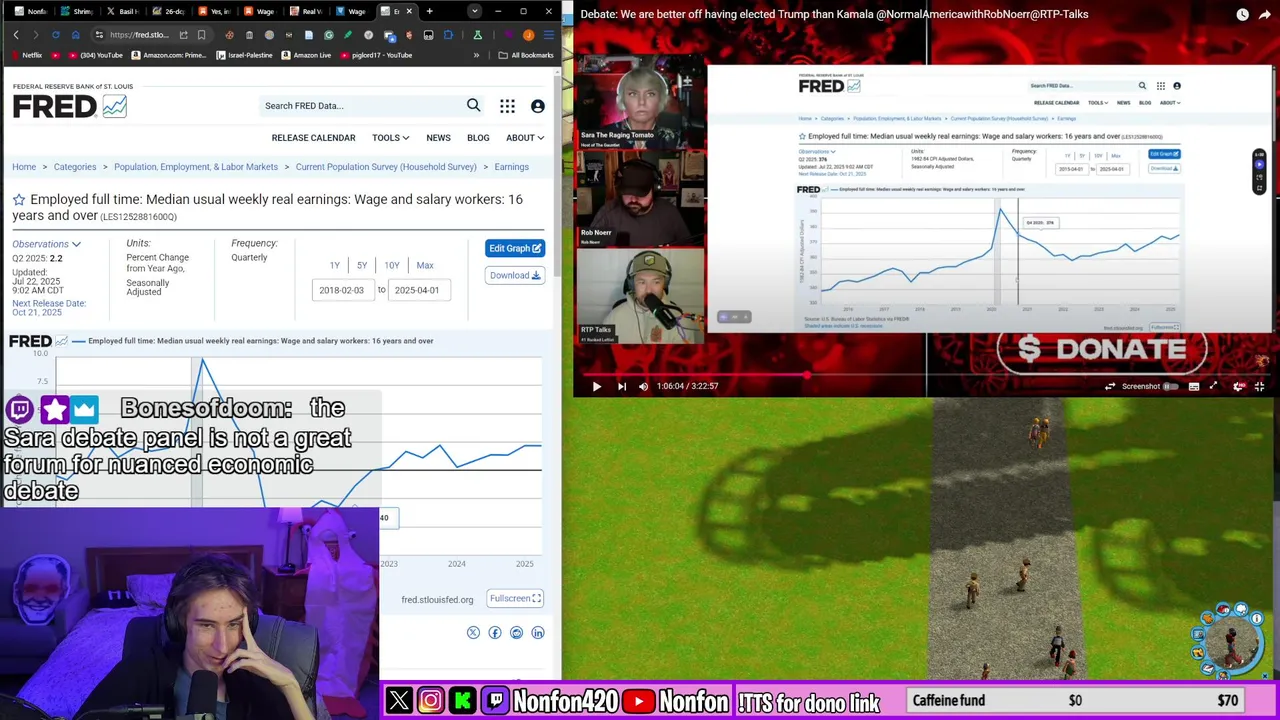Viewport: 1280px width, 720px height.
Task: Select the 10Y date range
Action: pos(392,265)
